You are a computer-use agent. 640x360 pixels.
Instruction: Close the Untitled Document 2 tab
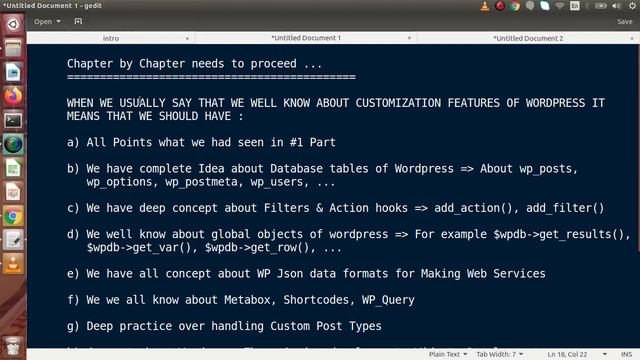pos(632,38)
